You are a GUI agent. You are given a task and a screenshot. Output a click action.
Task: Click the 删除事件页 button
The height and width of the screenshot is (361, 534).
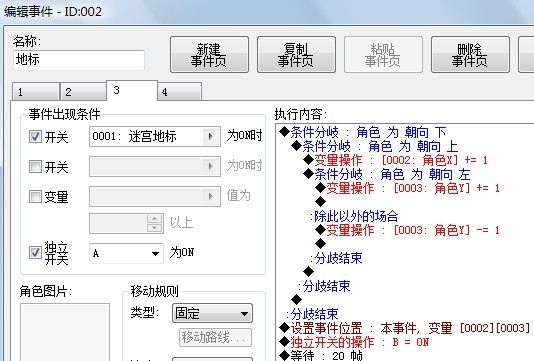coord(470,54)
